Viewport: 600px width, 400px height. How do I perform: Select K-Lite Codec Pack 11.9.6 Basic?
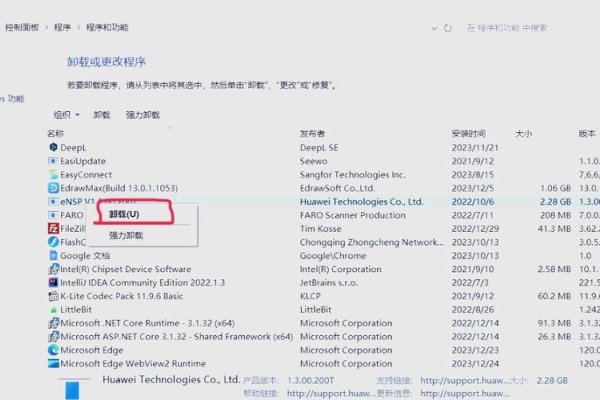pyautogui.click(x=122, y=296)
